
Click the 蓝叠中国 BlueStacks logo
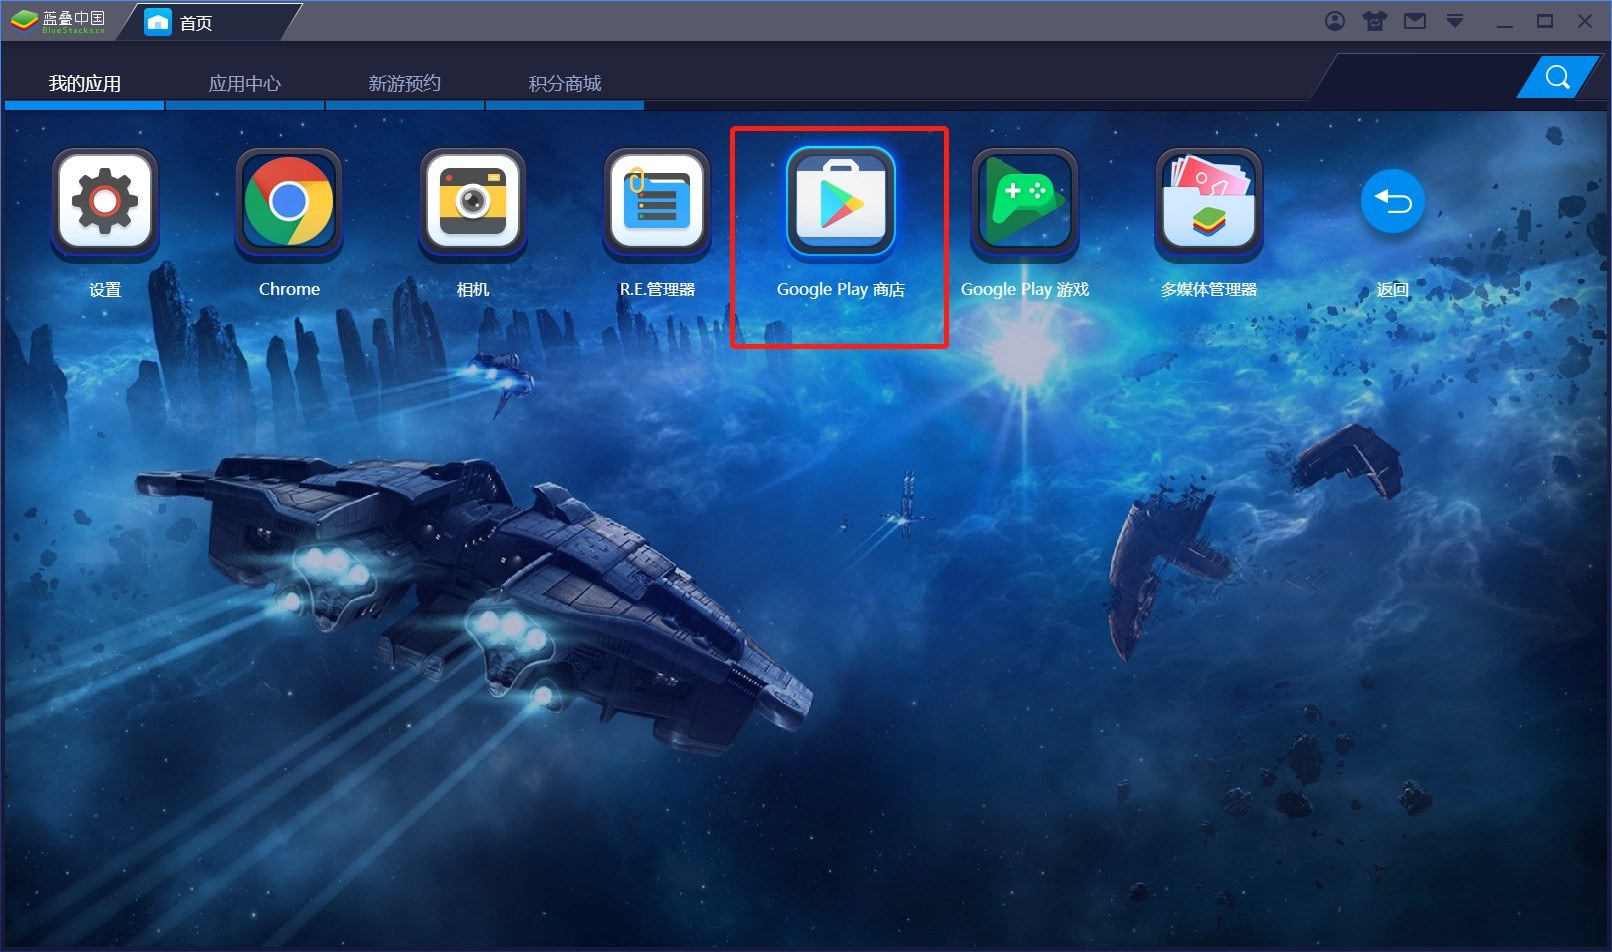point(58,21)
